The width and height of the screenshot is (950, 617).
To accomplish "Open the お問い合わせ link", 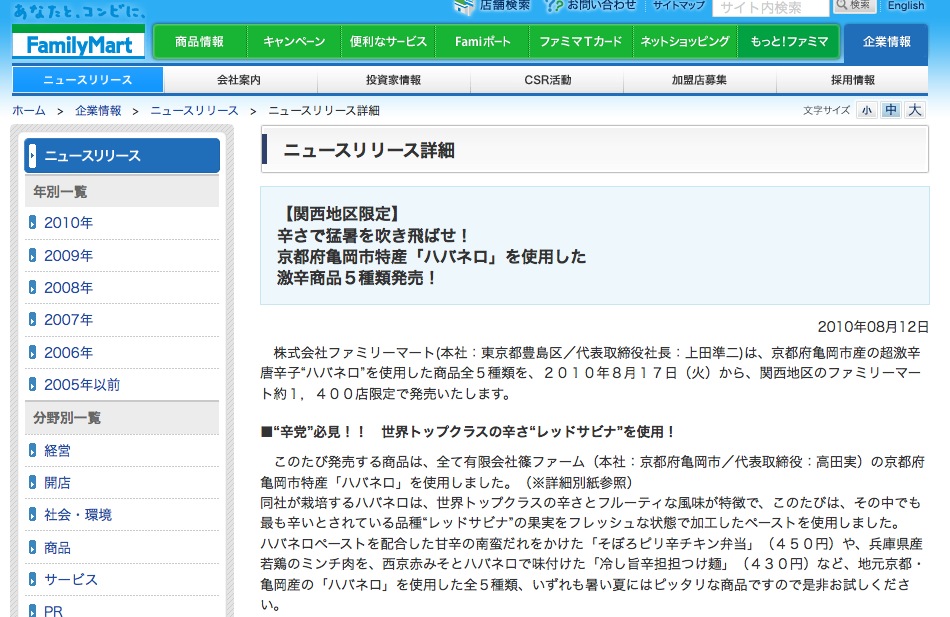I will [x=602, y=5].
